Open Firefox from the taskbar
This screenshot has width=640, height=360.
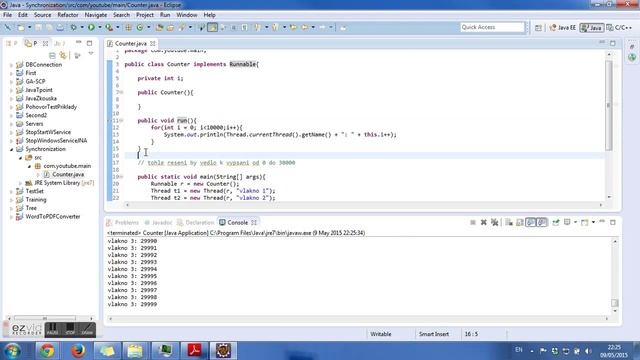(x=78, y=351)
